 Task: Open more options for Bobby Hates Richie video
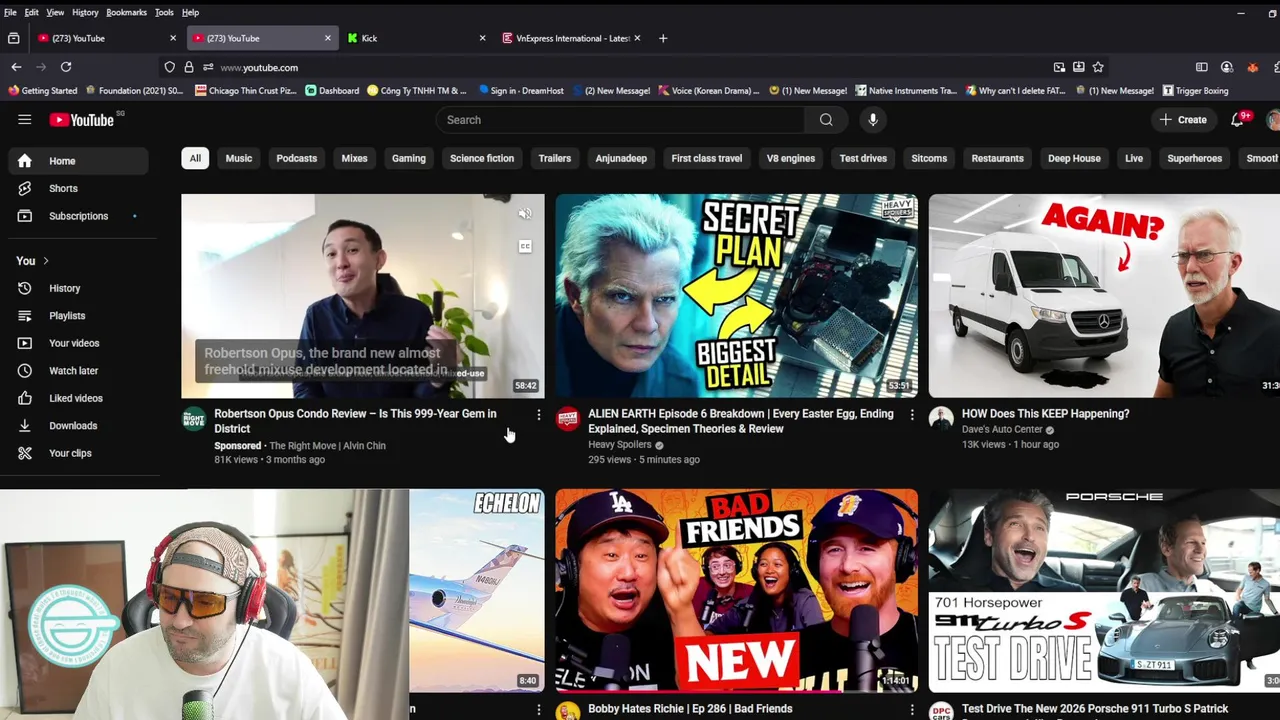[x=911, y=709]
